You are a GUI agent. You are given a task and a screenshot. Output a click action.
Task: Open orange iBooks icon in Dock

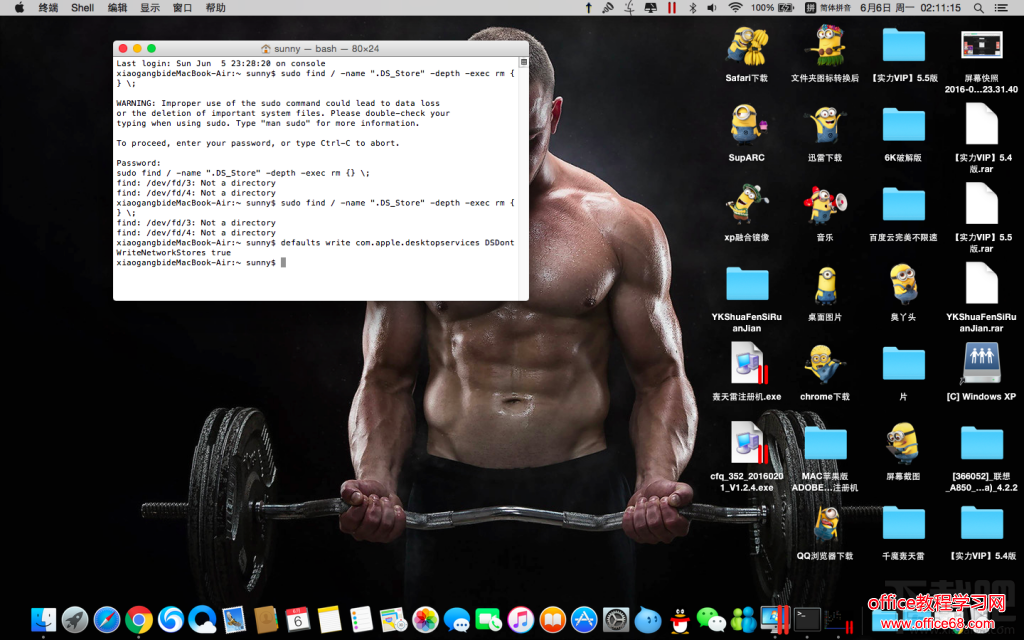[552, 619]
